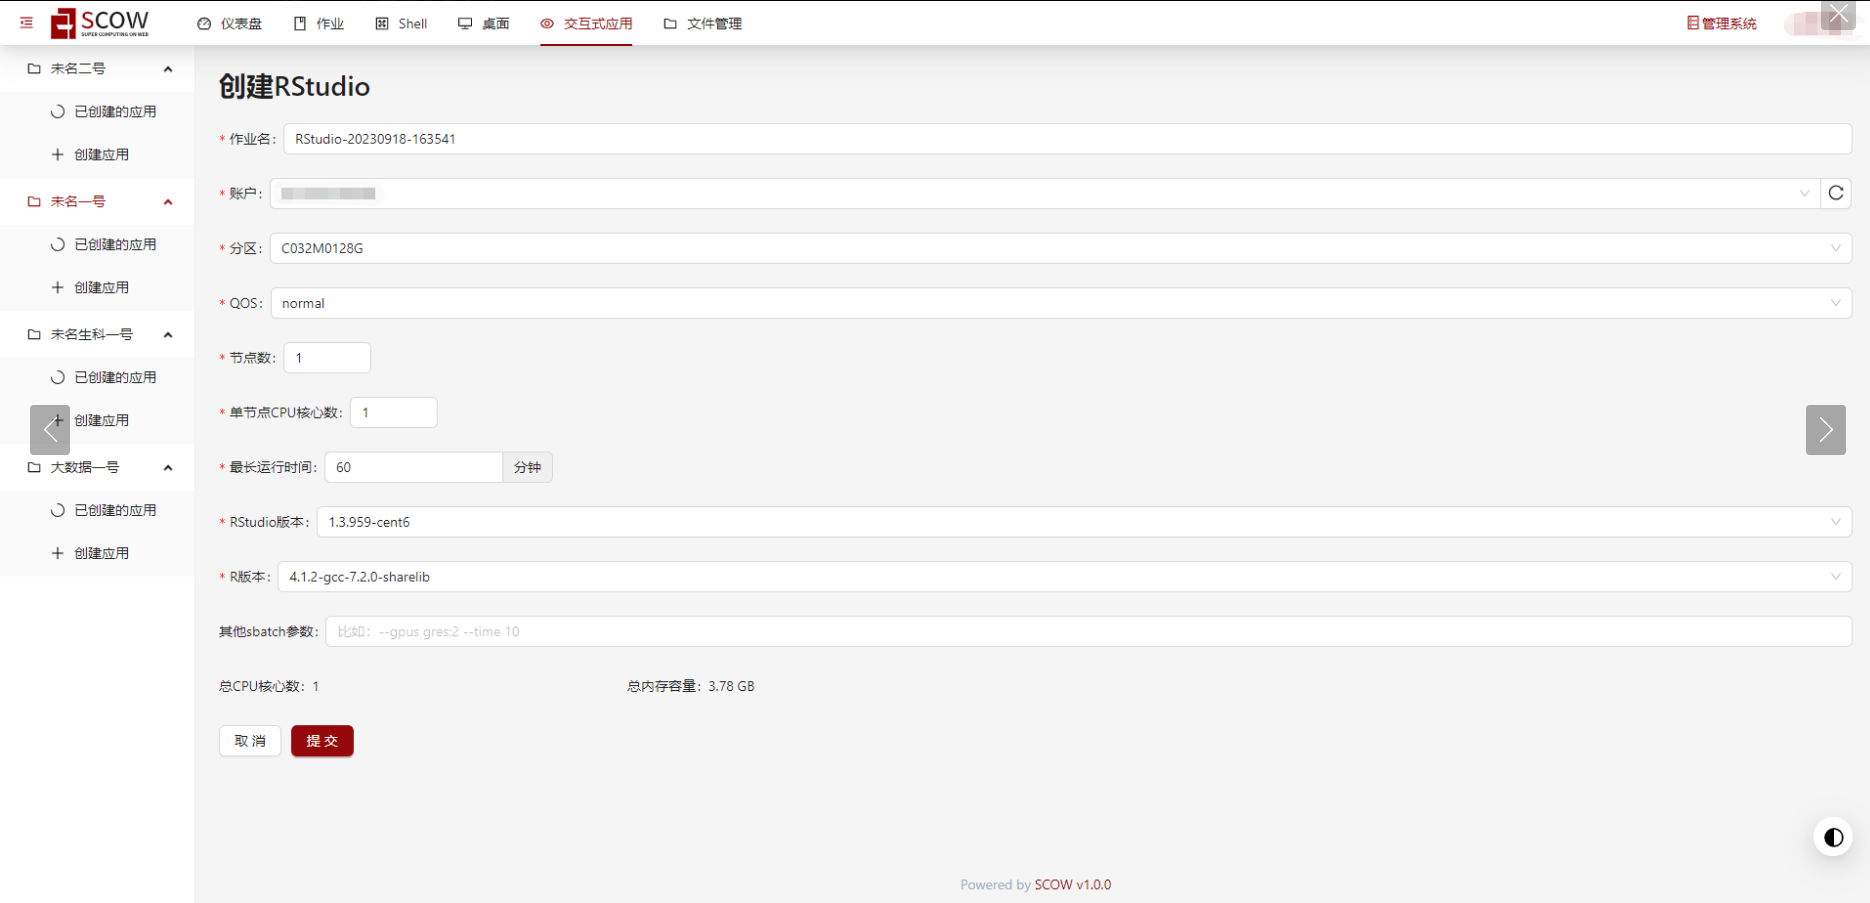Toggle dark mode with floating button

click(x=1833, y=838)
